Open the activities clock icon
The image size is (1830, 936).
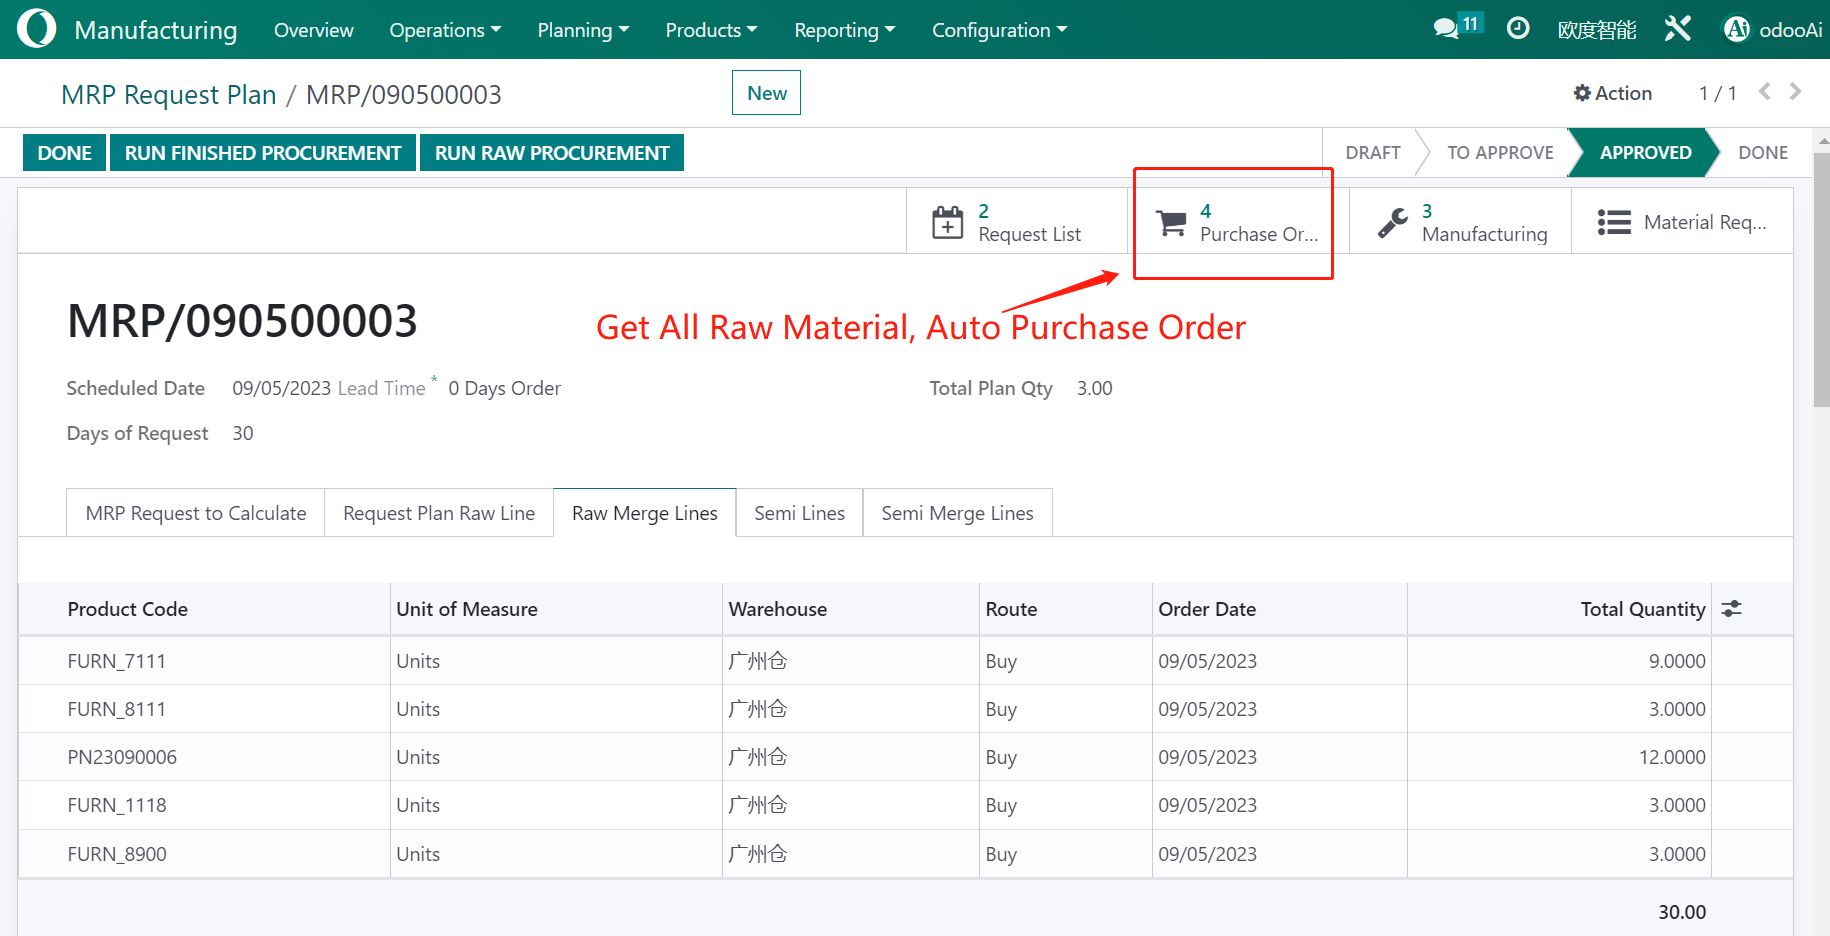[x=1518, y=29]
